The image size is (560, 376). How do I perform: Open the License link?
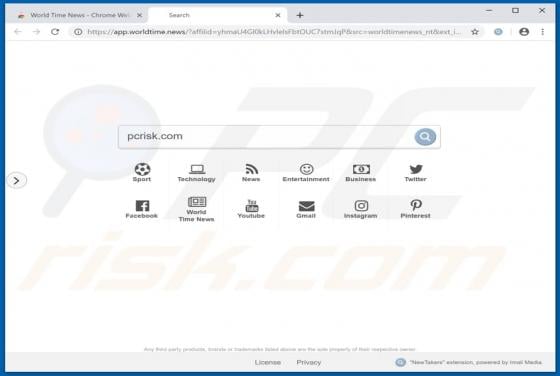[x=268, y=362]
